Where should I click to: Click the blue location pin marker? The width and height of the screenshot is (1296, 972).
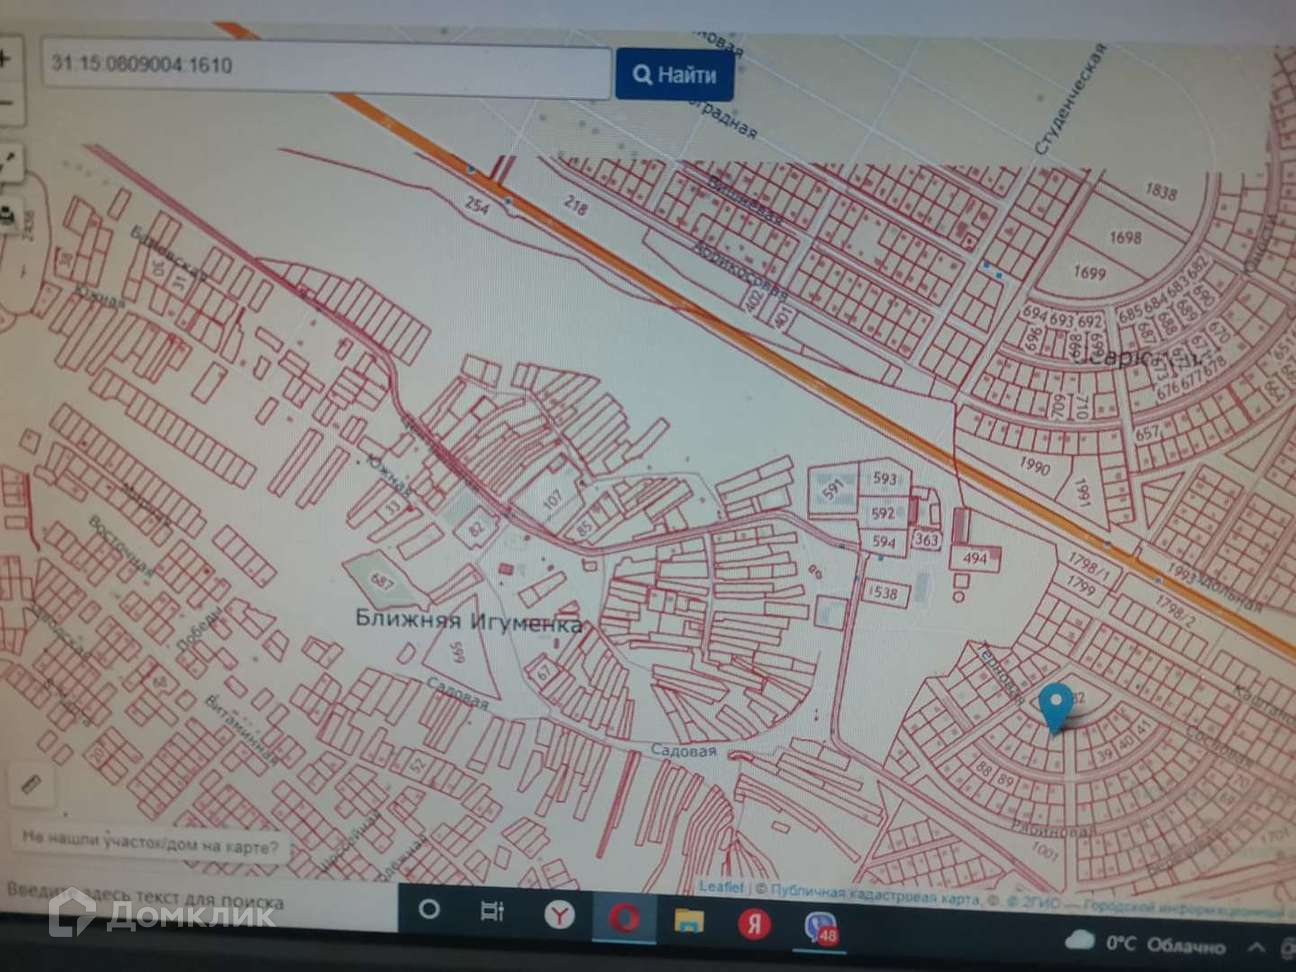pos(1056,708)
